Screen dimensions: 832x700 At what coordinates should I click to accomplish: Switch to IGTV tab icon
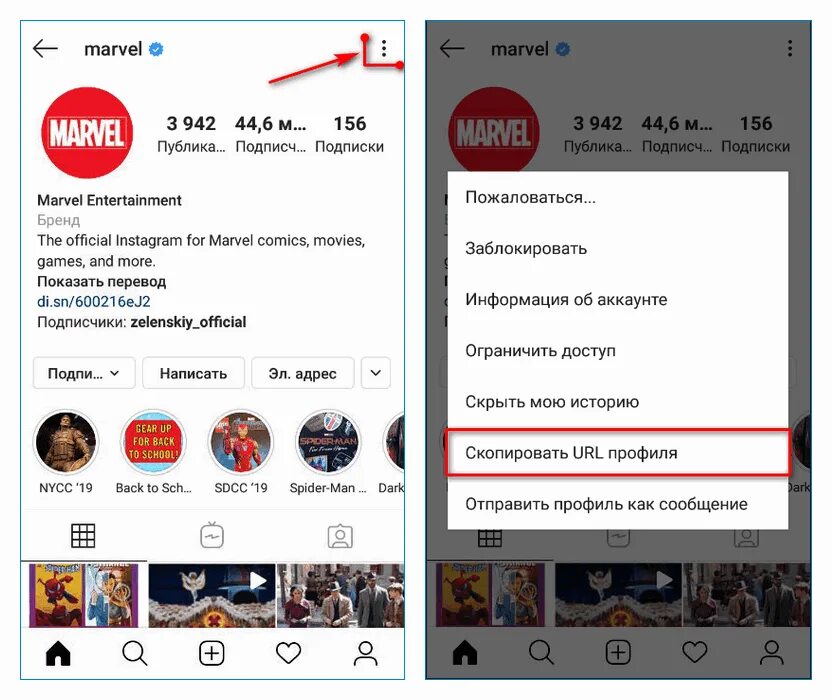pyautogui.click(x=212, y=535)
